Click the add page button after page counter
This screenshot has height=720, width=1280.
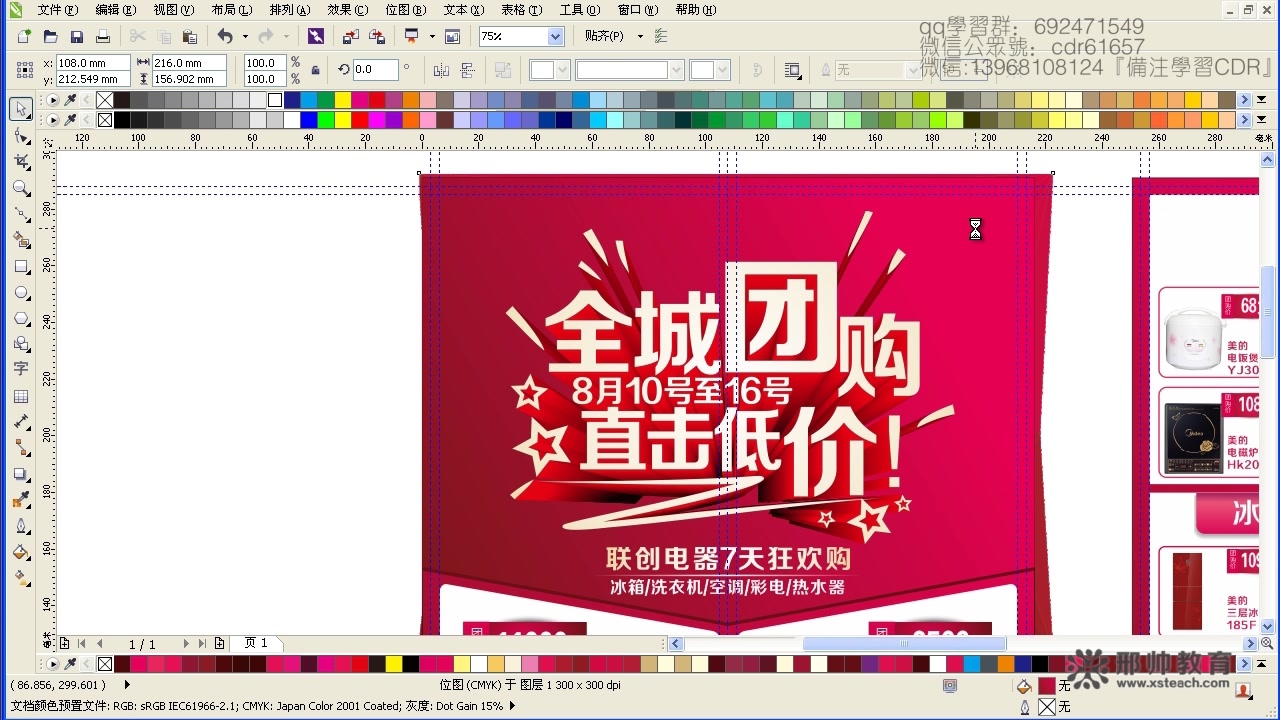219,644
